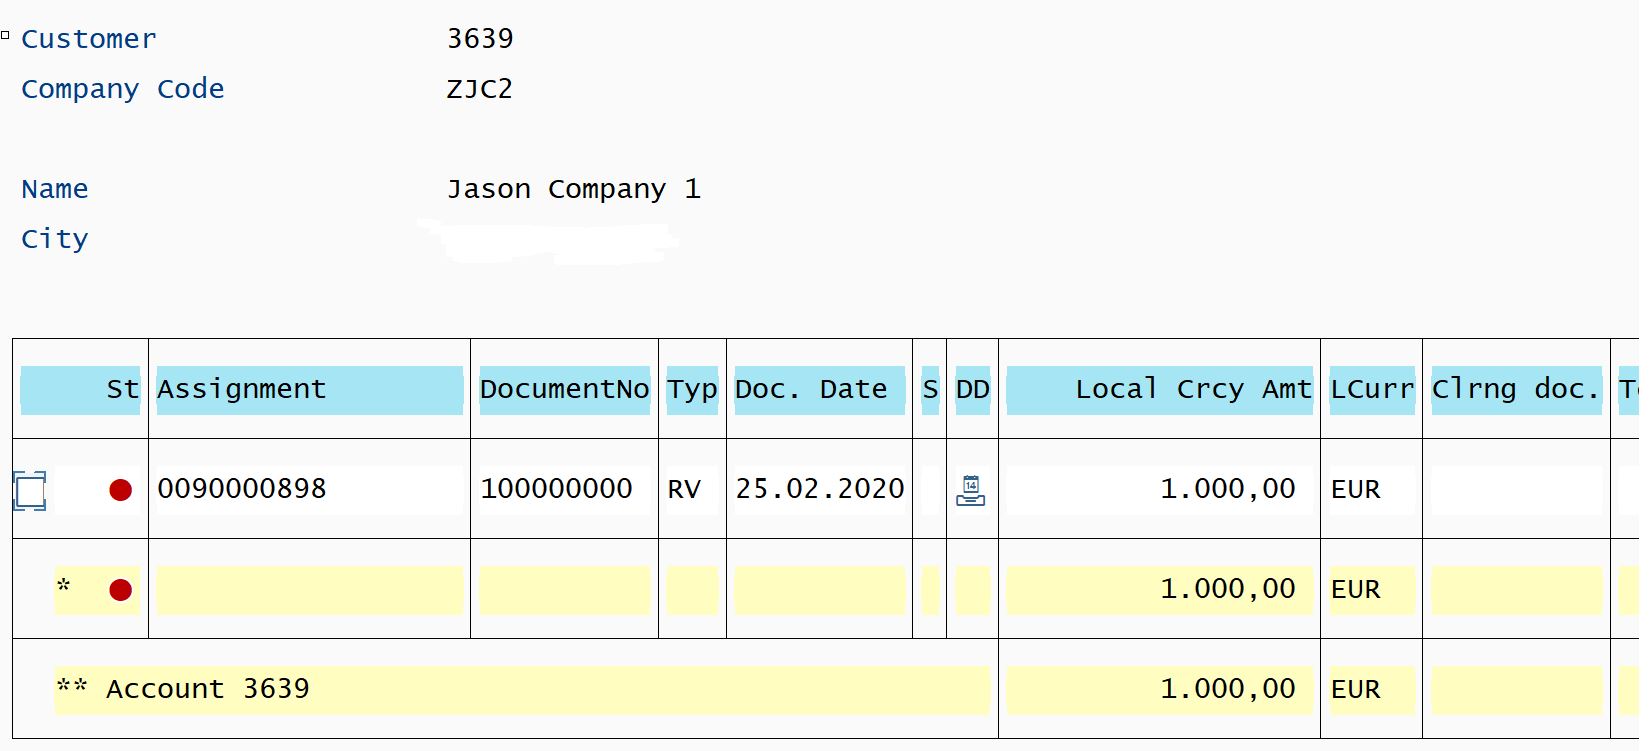
Task: Click the asterisk subtotal marker
Action: click(64, 586)
